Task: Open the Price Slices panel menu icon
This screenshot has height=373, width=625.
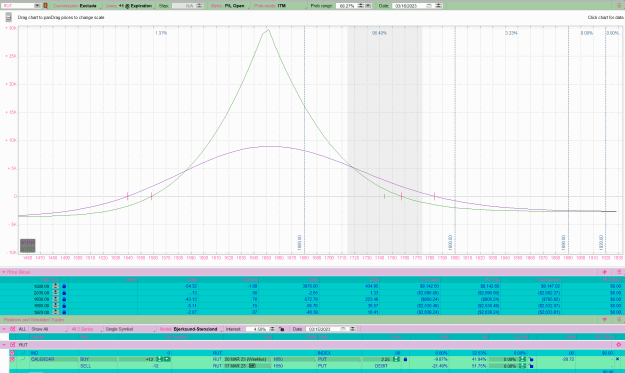Action: [619, 272]
